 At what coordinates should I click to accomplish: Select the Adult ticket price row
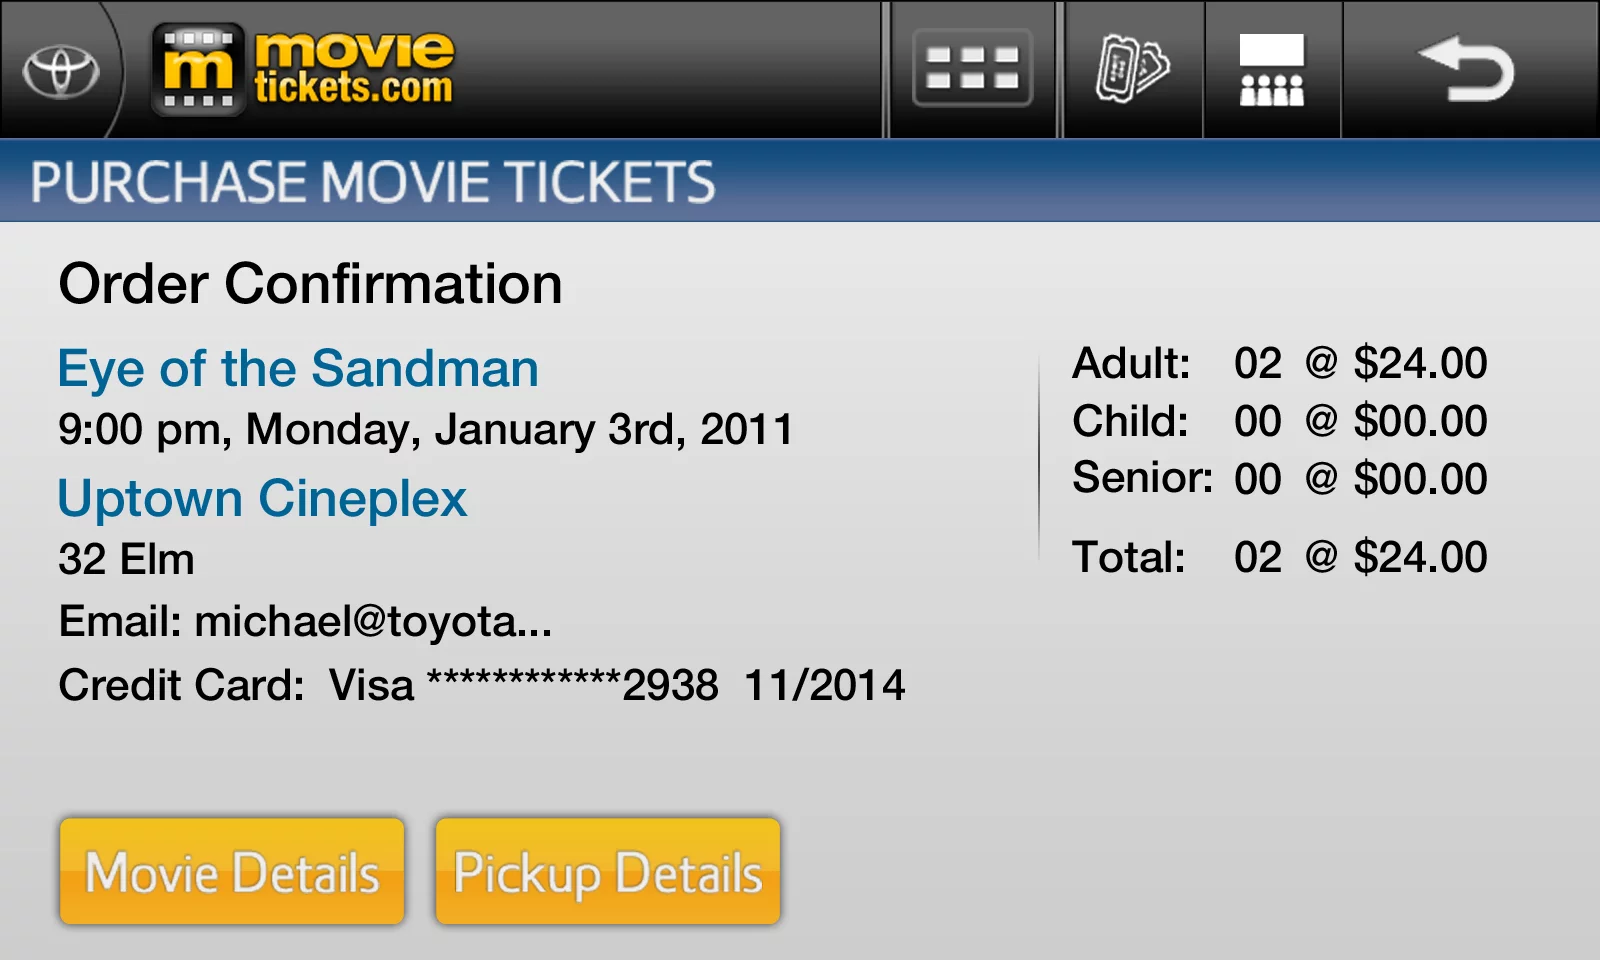1279,363
